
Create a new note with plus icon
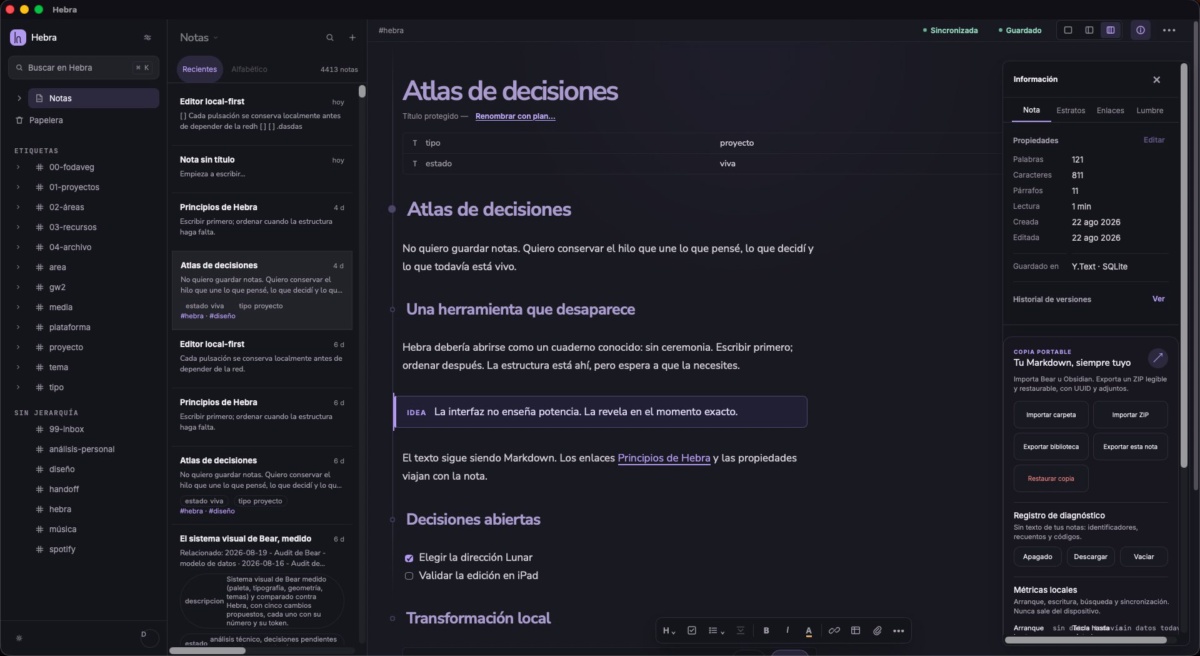pos(352,37)
